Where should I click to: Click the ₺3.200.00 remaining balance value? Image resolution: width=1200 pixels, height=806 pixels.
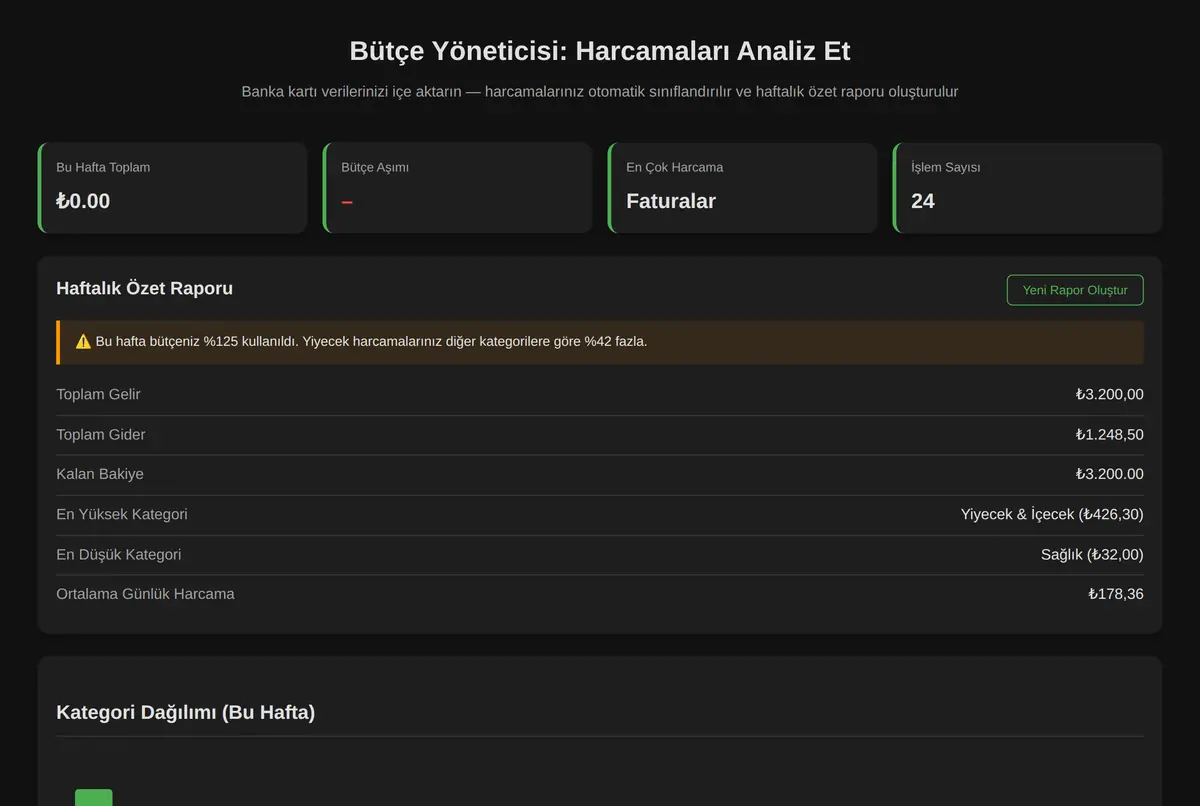coord(1109,474)
